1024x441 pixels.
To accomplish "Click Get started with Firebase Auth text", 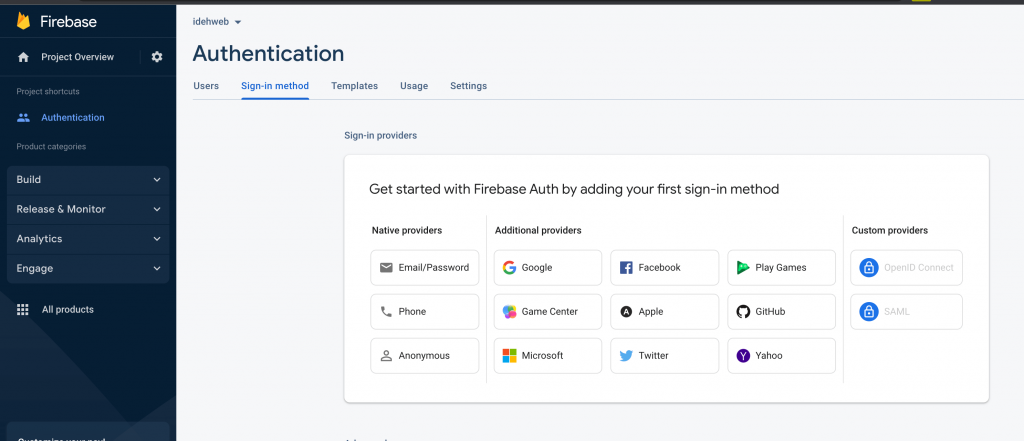I will [574, 189].
